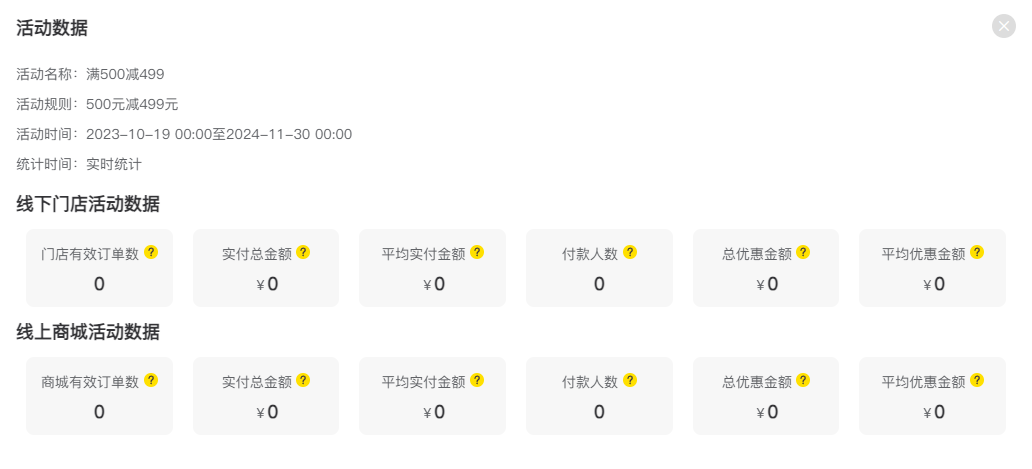Show help for offline 总优惠金额
1032x469 pixels.
click(x=803, y=252)
